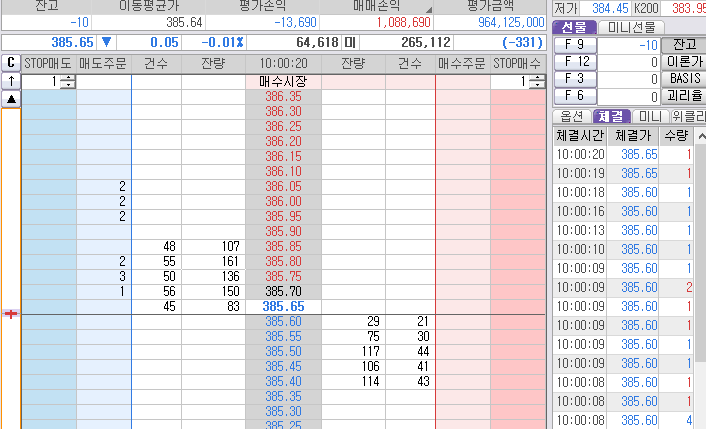This screenshot has width=706, height=429.
Task: Click the solid triangle scroll-up button
Action: coord(11,99)
